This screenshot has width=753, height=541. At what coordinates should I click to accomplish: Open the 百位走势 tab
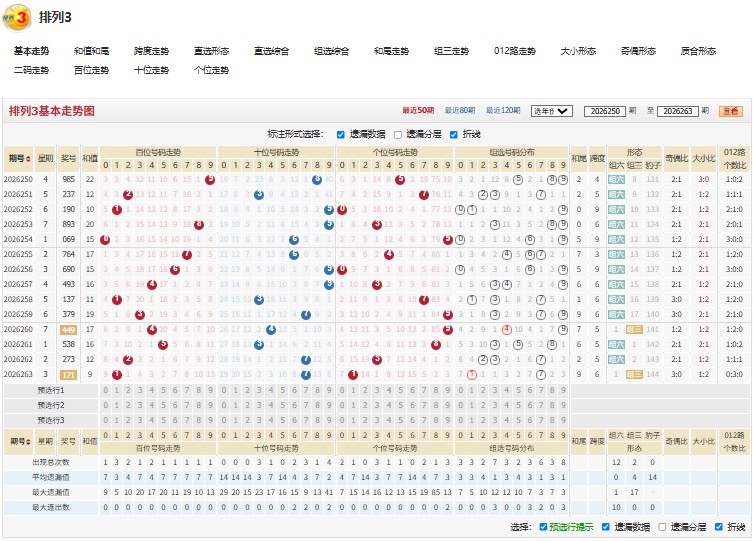(x=91, y=70)
